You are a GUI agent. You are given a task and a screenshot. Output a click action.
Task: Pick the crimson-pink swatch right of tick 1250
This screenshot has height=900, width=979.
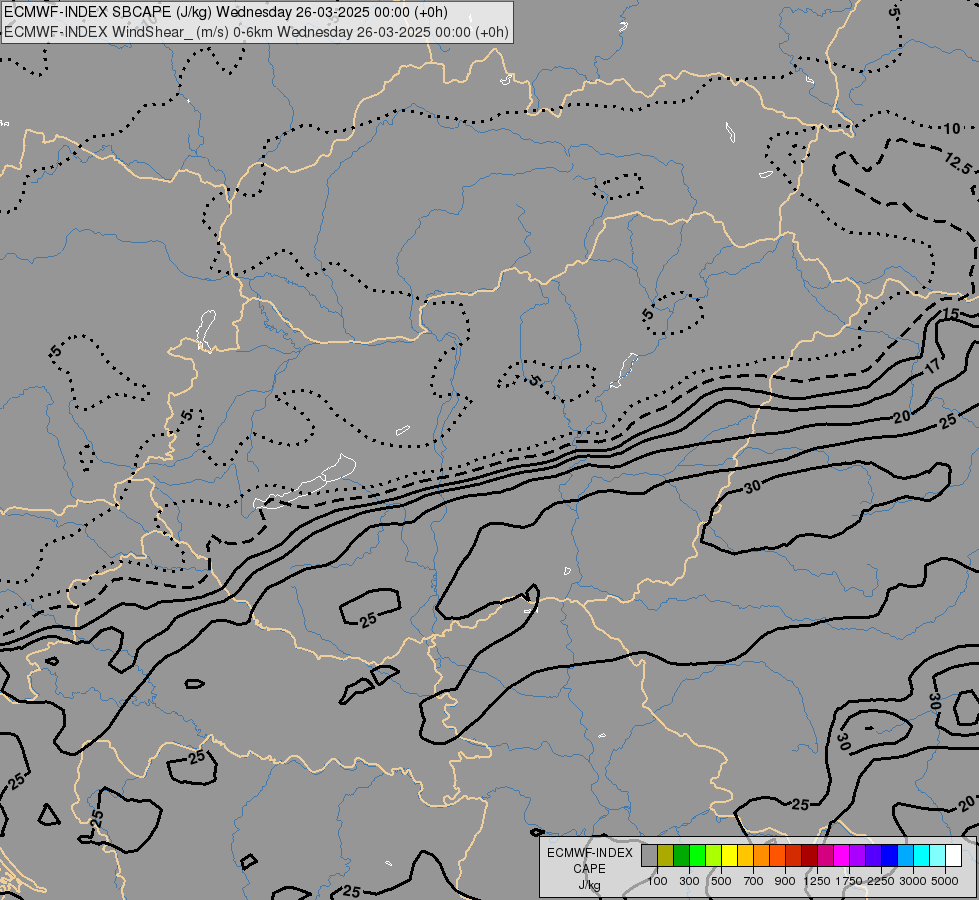coord(825,855)
